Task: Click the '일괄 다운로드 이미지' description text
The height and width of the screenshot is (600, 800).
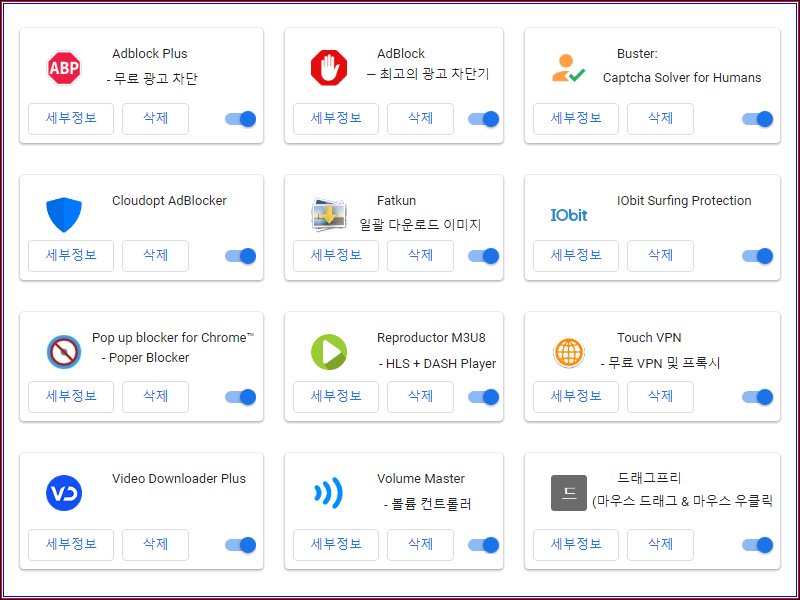Action: pos(420,225)
